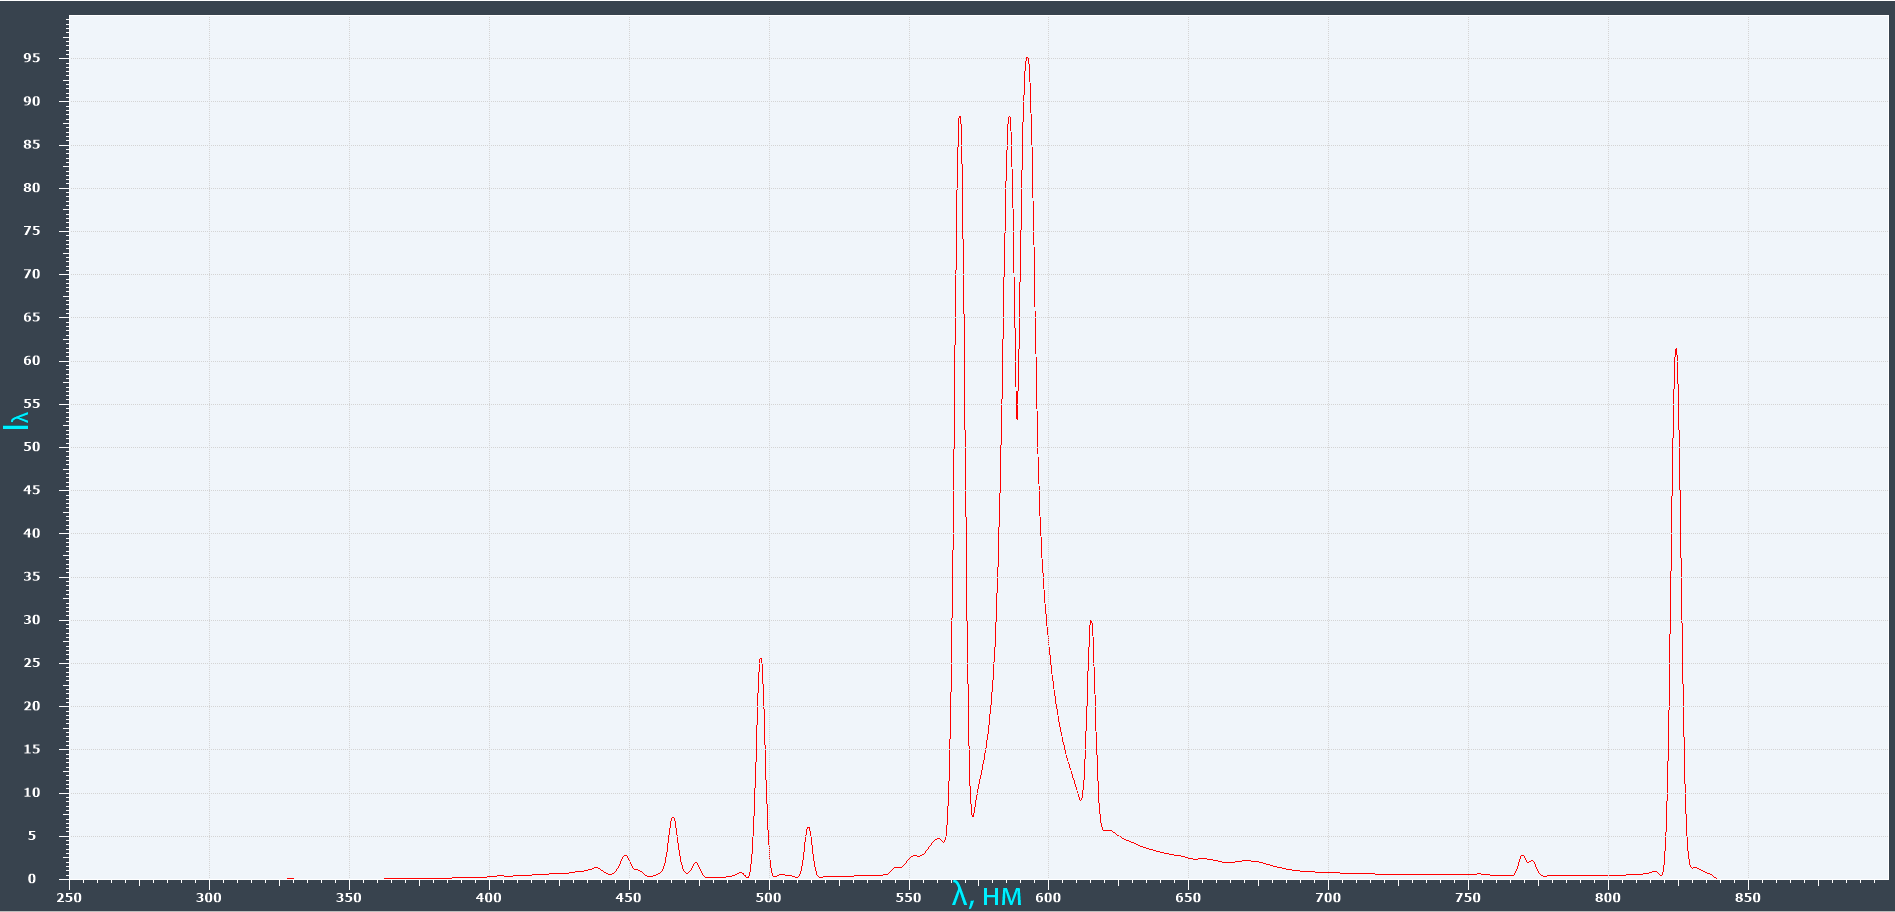This screenshot has width=1895, height=912.
Task: Click the 95 label on the intensity axis
Action: [32, 58]
